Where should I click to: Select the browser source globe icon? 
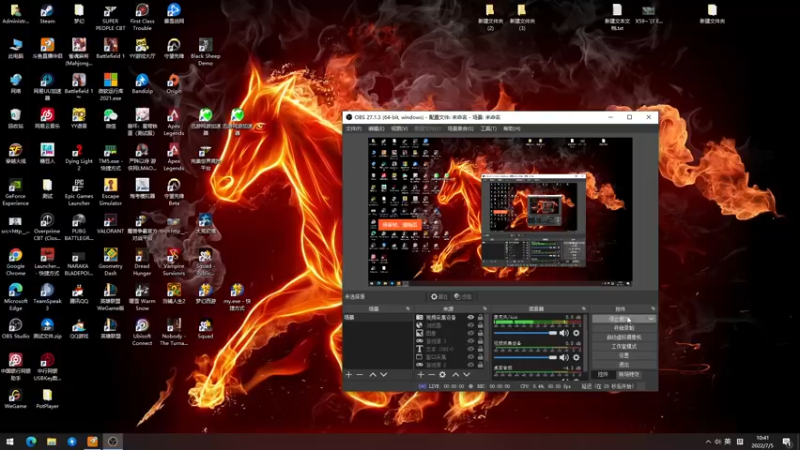(419, 325)
